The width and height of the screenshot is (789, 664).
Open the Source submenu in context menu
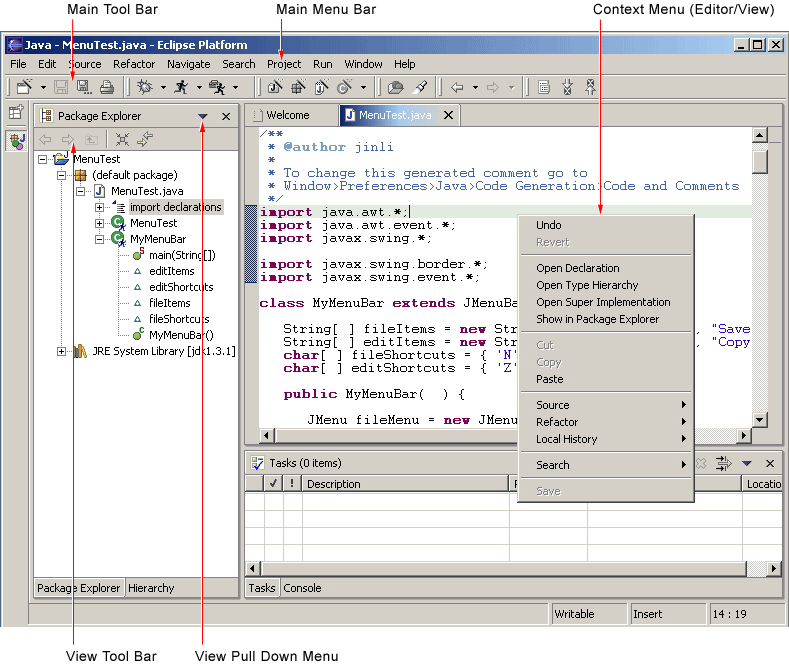coord(606,405)
